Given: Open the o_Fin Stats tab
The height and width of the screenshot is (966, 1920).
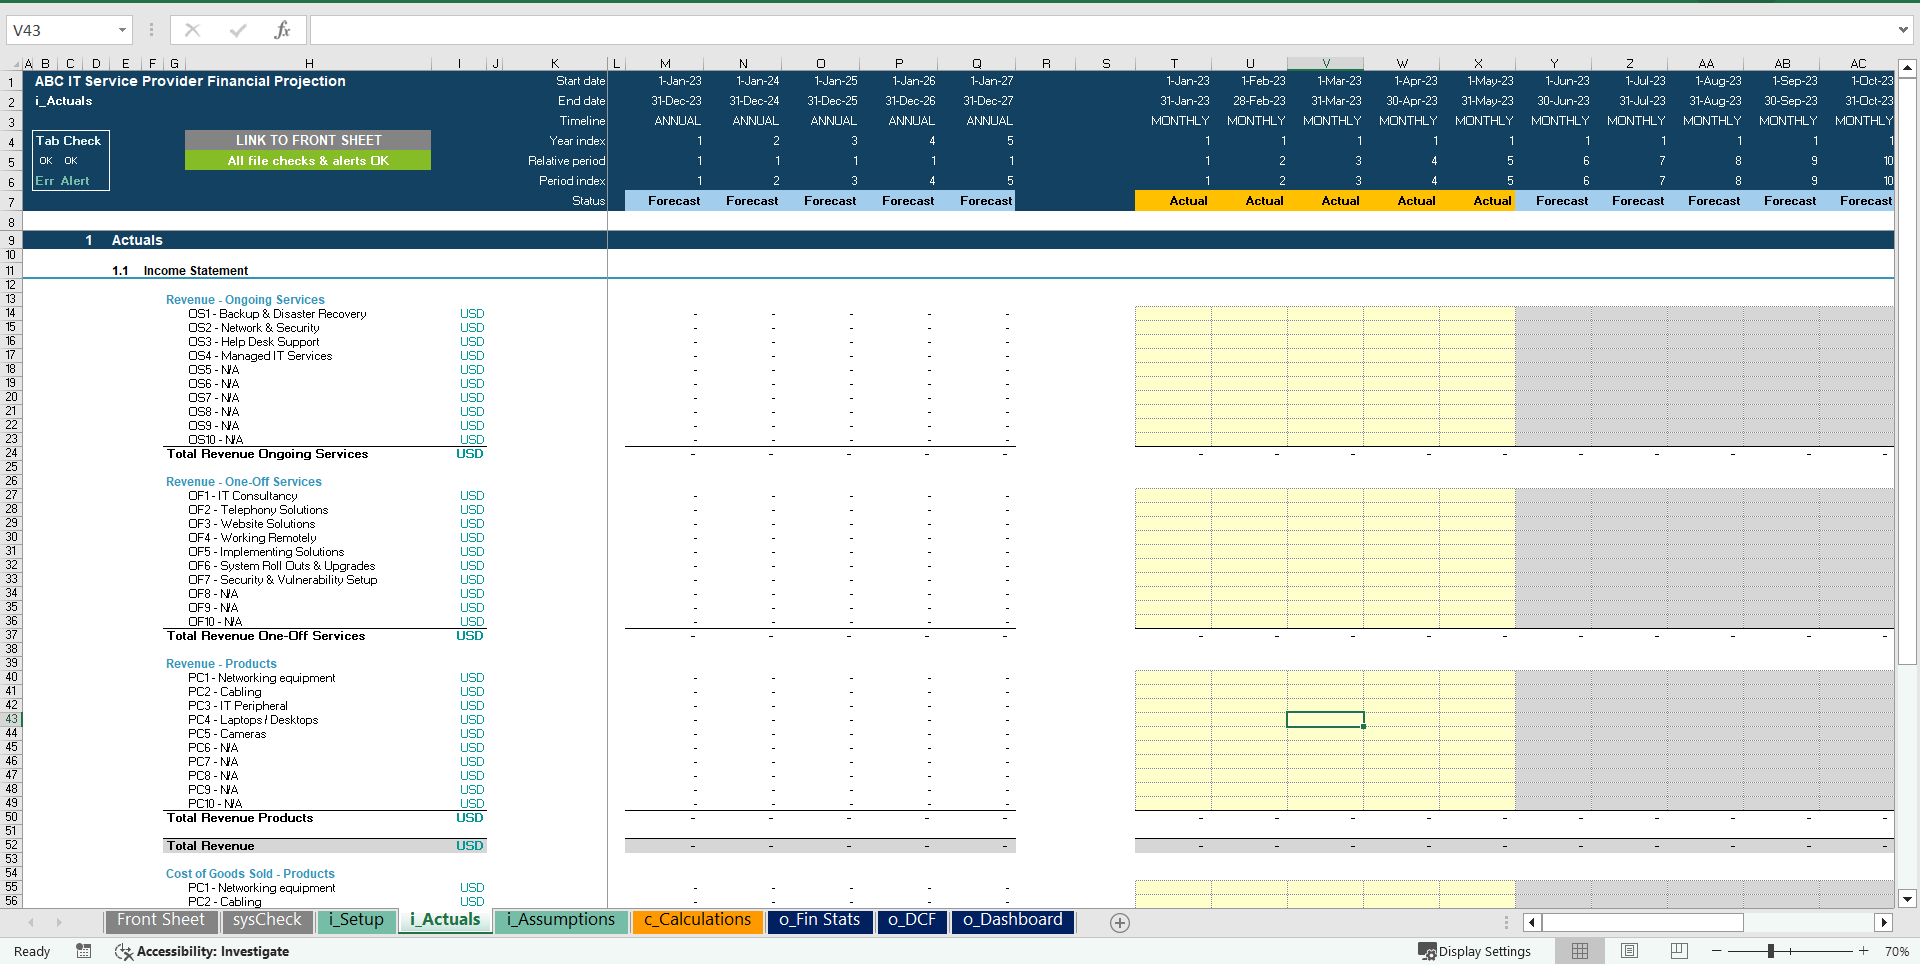Looking at the screenshot, I should pyautogui.click(x=819, y=920).
